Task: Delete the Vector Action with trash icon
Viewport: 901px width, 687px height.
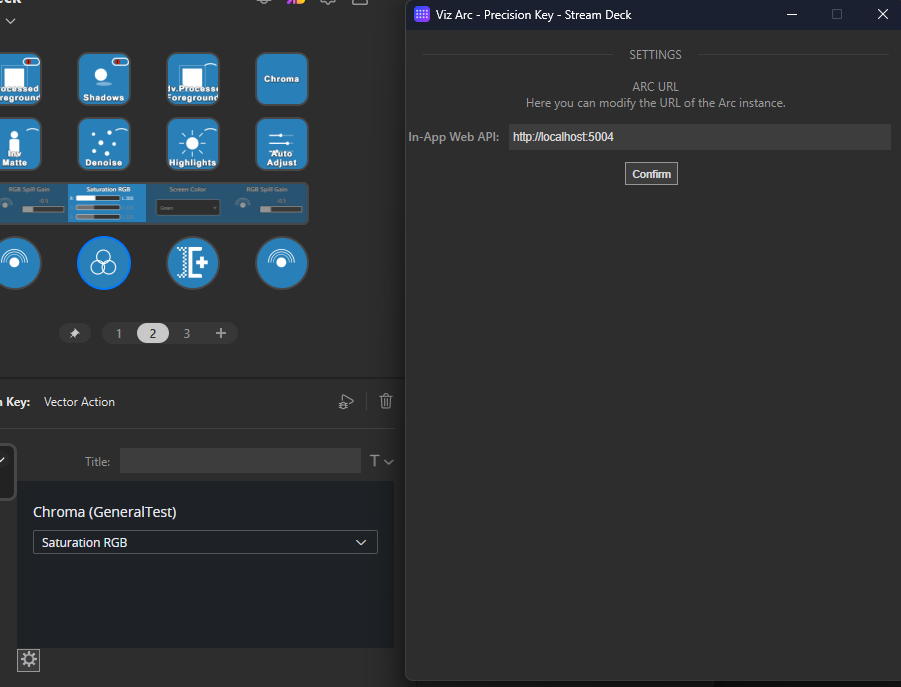Action: (386, 401)
